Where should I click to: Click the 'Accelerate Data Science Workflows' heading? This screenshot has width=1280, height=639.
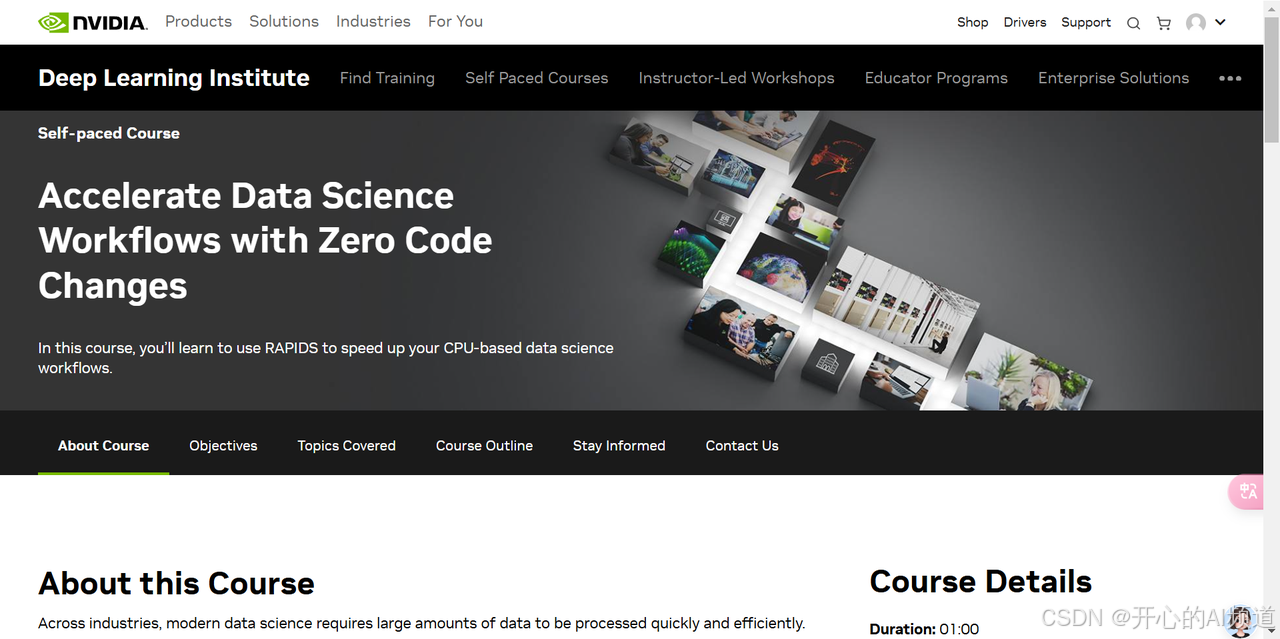(265, 240)
